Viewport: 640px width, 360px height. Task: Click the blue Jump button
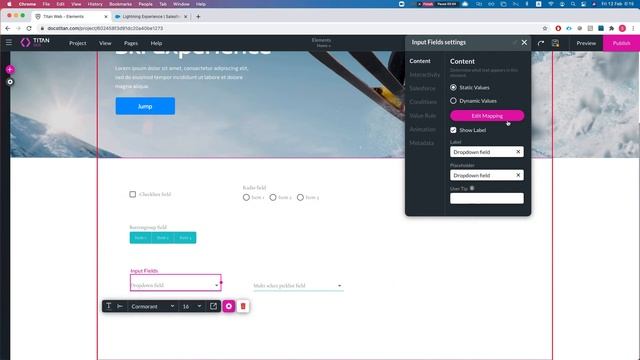coord(145,106)
